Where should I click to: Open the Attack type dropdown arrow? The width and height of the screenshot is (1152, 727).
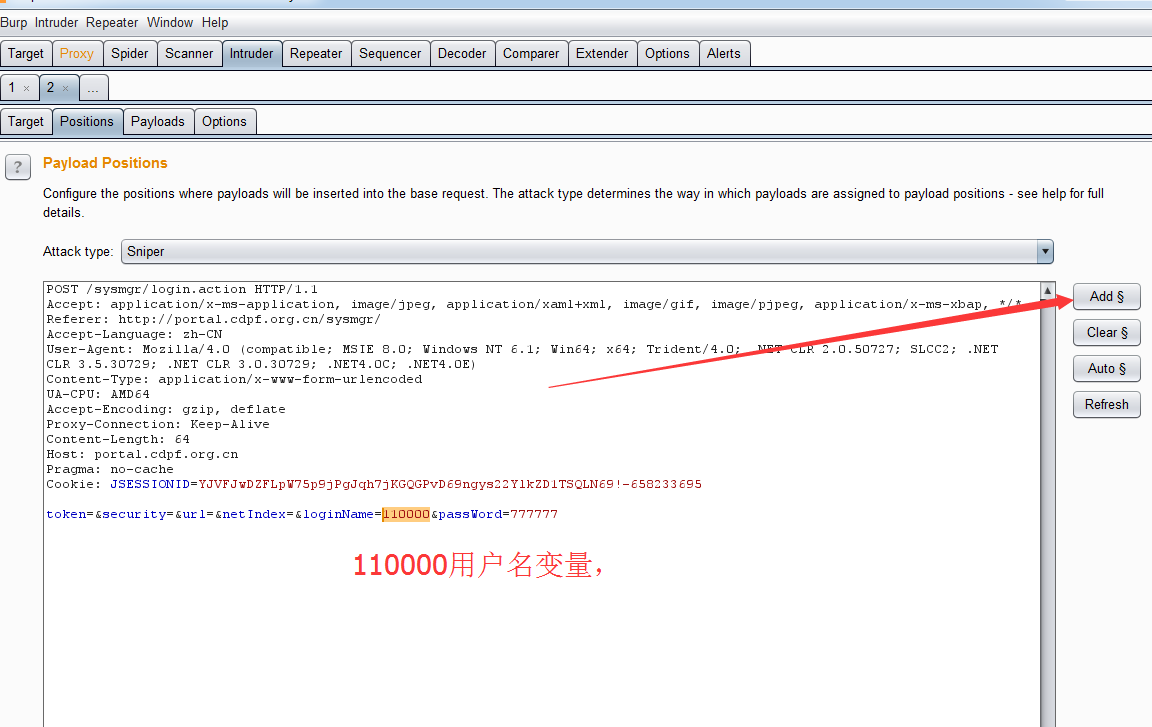1045,252
